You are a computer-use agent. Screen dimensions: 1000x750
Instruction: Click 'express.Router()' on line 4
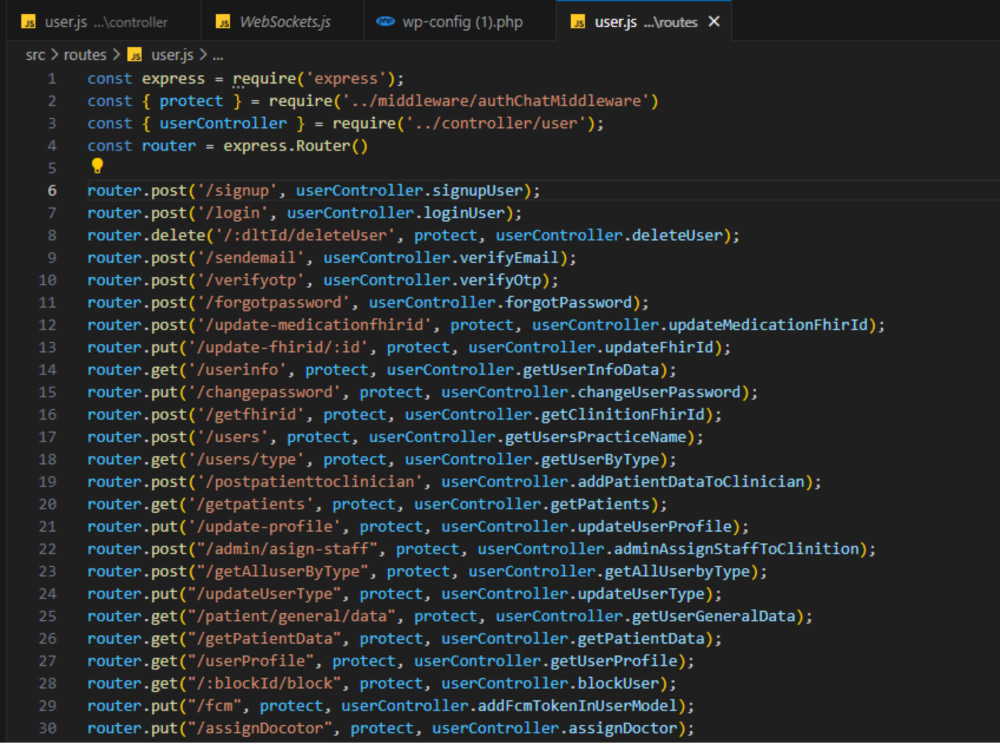295,146
